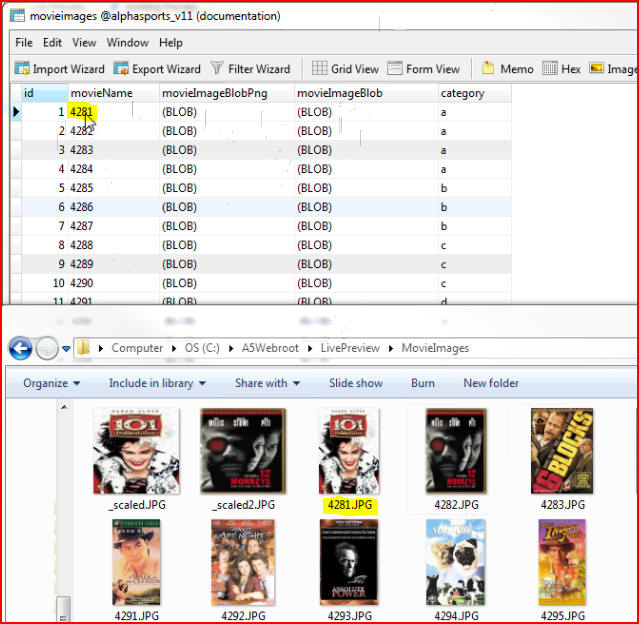
Task: Select the 4293.JPG Absolute Power thumbnail
Action: (349, 562)
